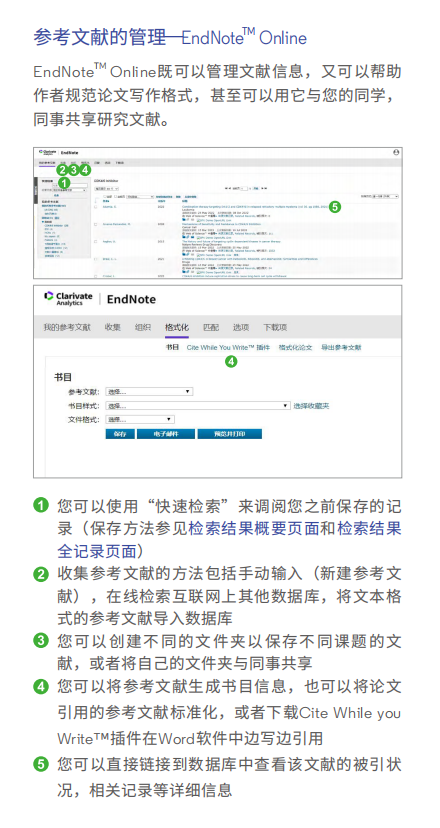The height and width of the screenshot is (828, 440).
Task: Click the 预览并打印 button
Action: [x=230, y=434]
